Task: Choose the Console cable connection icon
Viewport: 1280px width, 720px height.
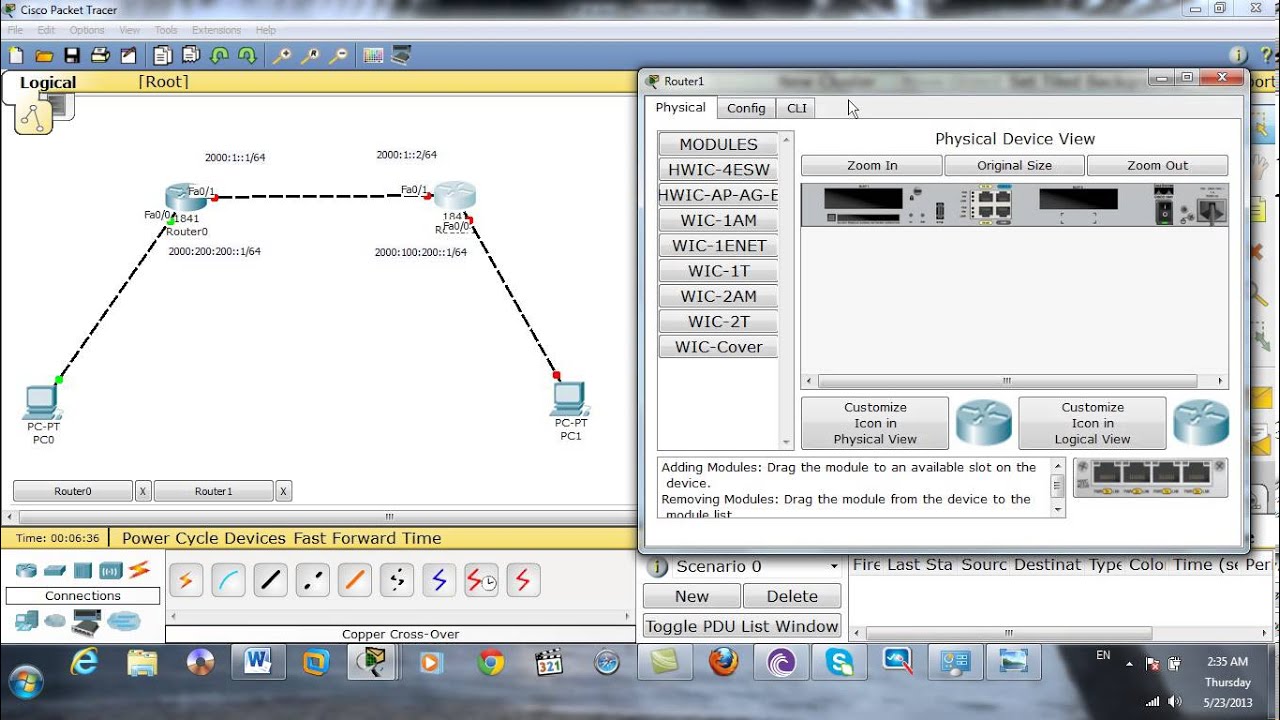Action: (228, 580)
